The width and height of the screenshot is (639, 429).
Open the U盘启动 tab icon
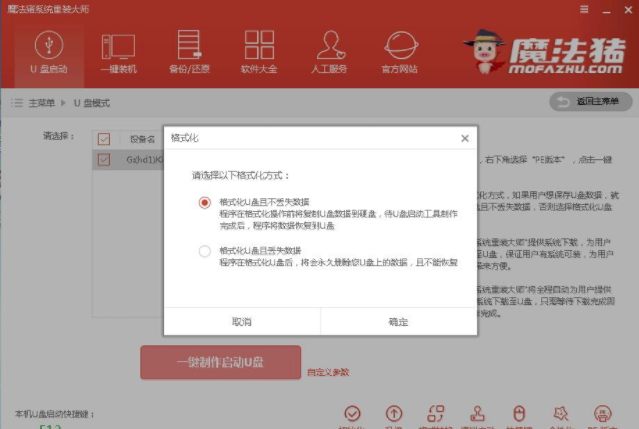click(46, 45)
